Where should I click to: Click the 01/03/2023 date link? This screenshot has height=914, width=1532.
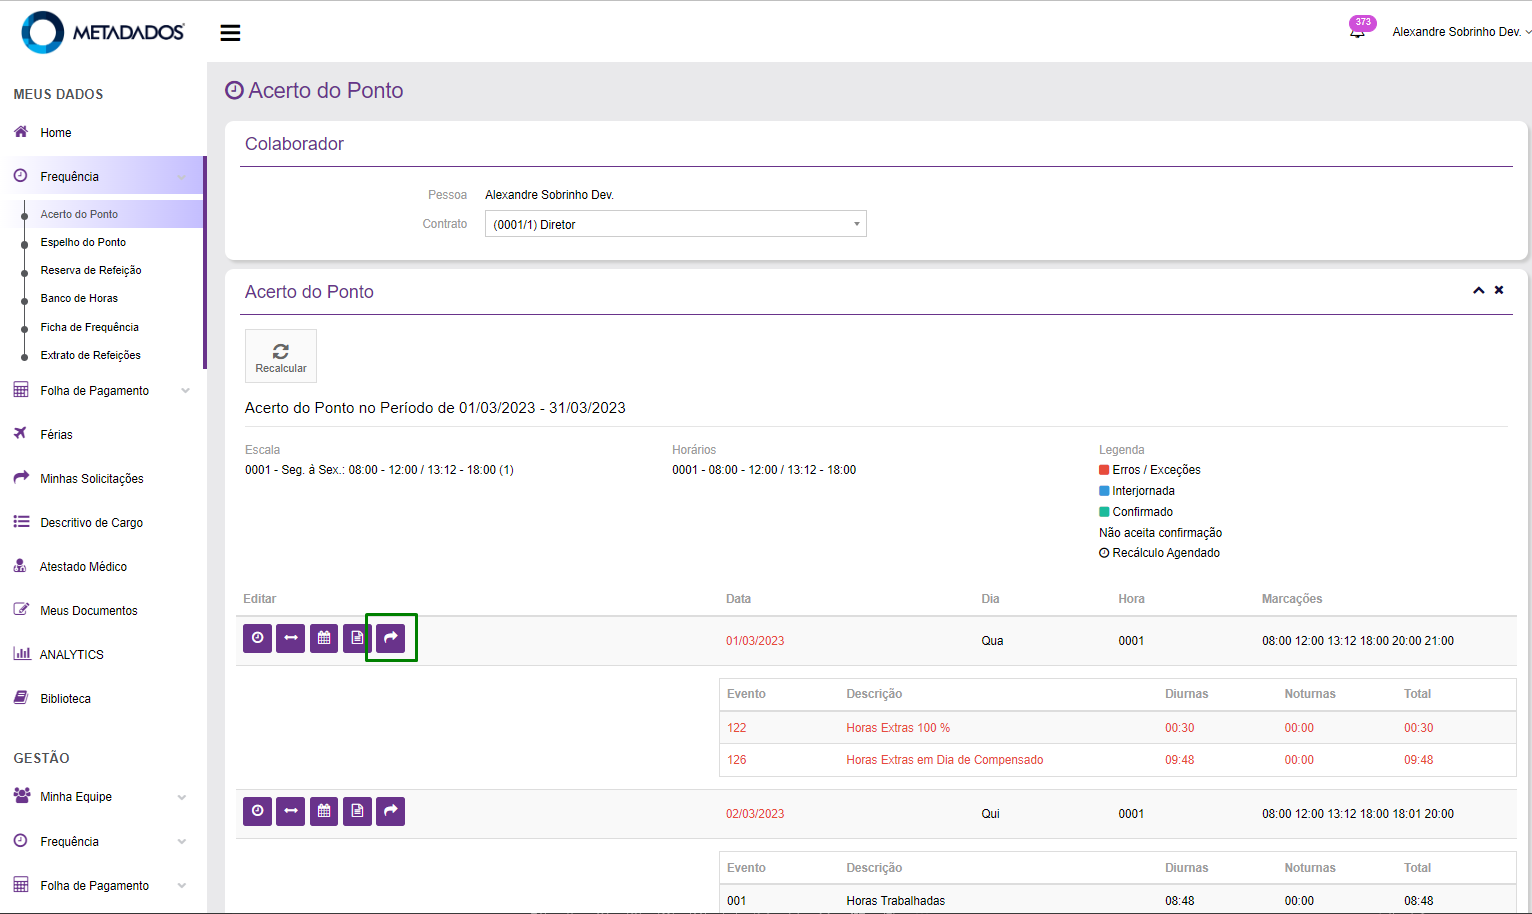(755, 641)
